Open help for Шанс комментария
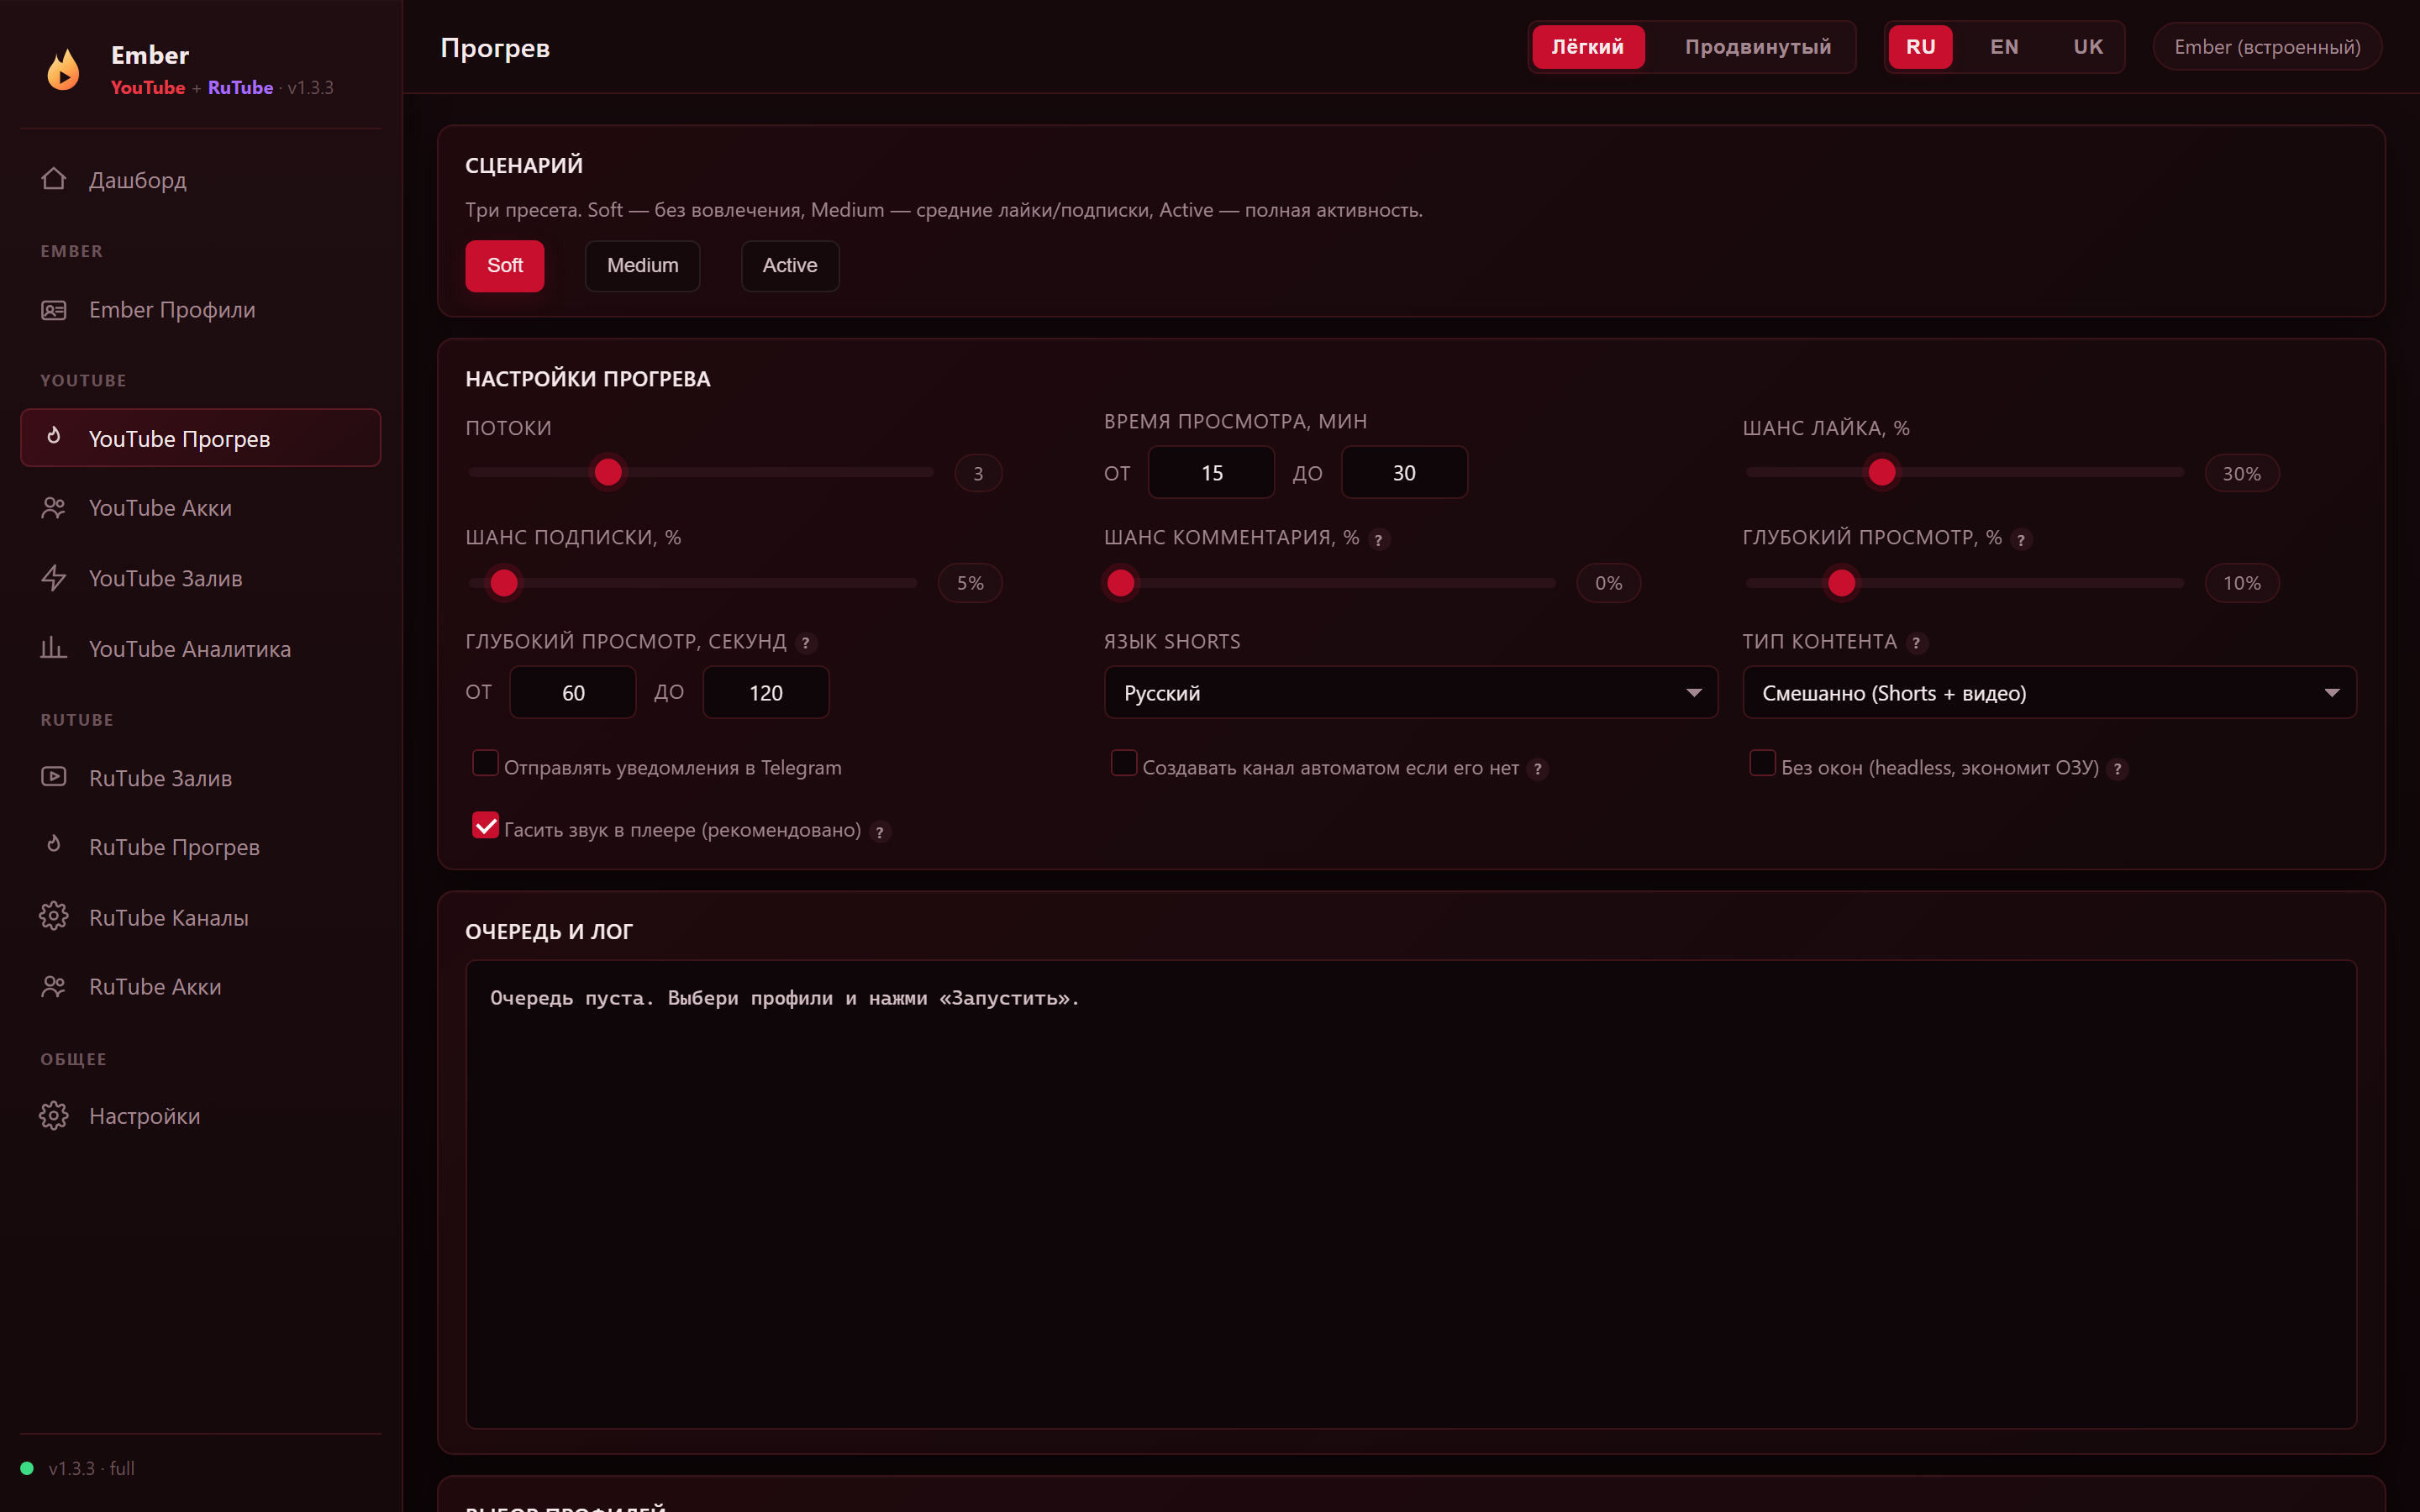Image resolution: width=2420 pixels, height=1512 pixels. tap(1378, 539)
